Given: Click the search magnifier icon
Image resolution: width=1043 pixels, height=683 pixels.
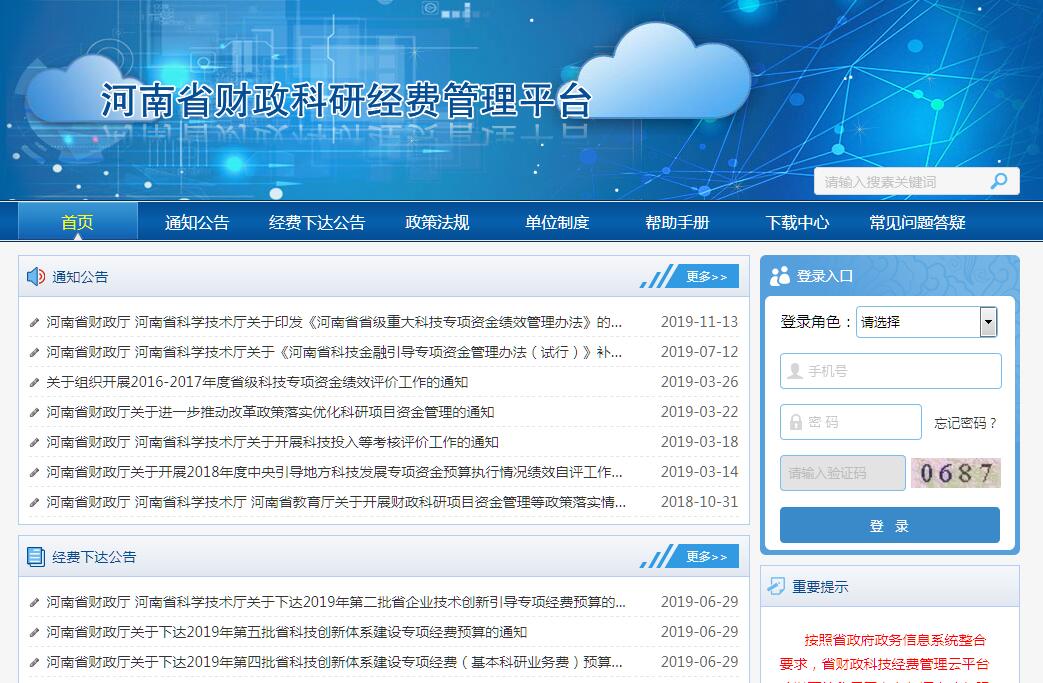Looking at the screenshot, I should coord(998,181).
